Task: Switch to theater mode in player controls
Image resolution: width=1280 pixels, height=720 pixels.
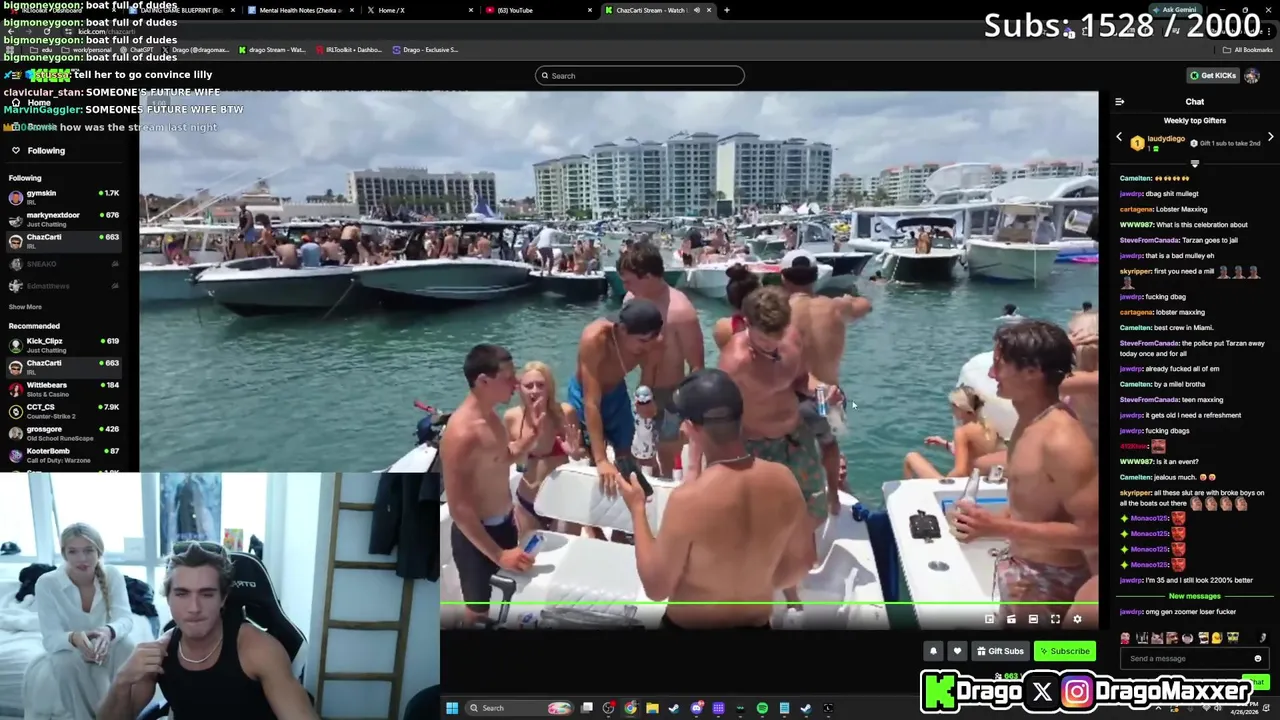Action: click(x=1033, y=619)
